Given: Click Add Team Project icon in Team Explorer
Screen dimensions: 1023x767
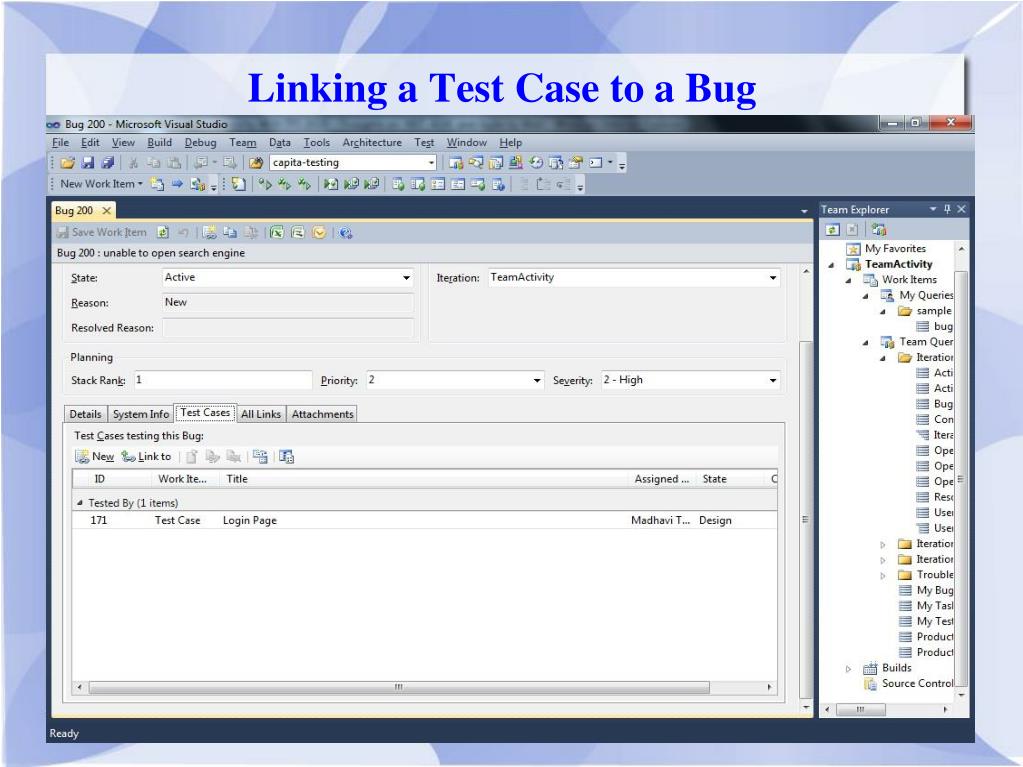Looking at the screenshot, I should pyautogui.click(x=879, y=230).
